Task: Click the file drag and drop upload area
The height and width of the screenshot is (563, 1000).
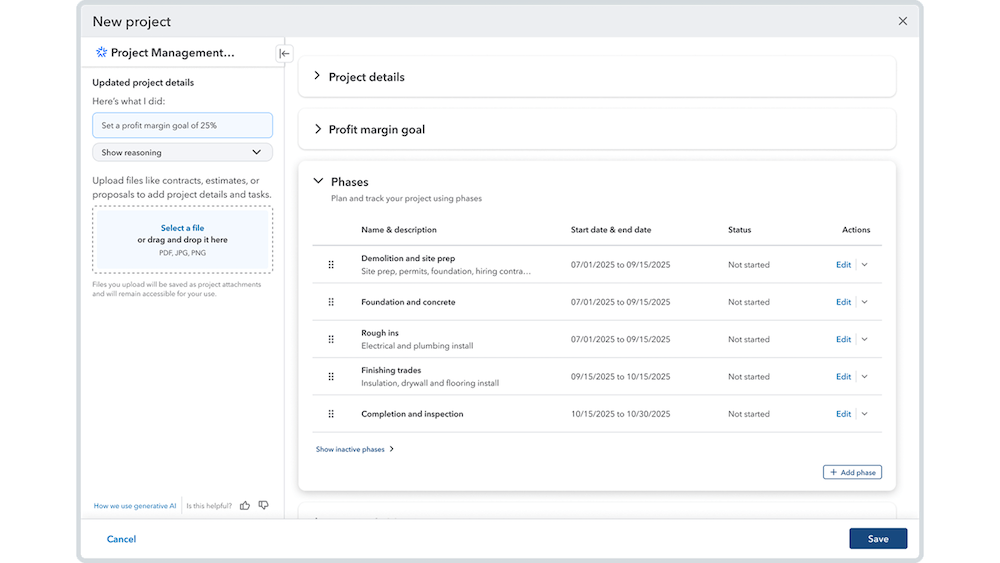Action: click(182, 240)
